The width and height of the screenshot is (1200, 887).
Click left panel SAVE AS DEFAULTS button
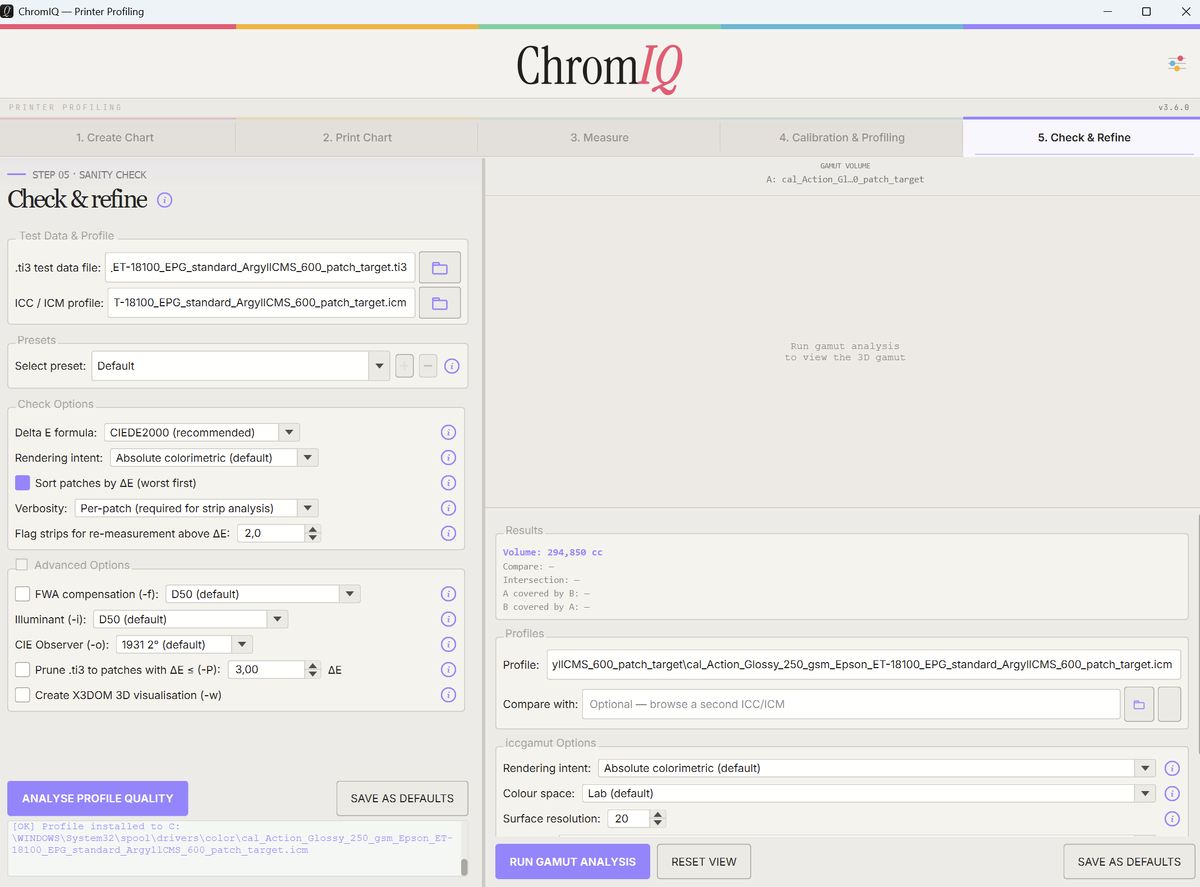[x=402, y=798]
